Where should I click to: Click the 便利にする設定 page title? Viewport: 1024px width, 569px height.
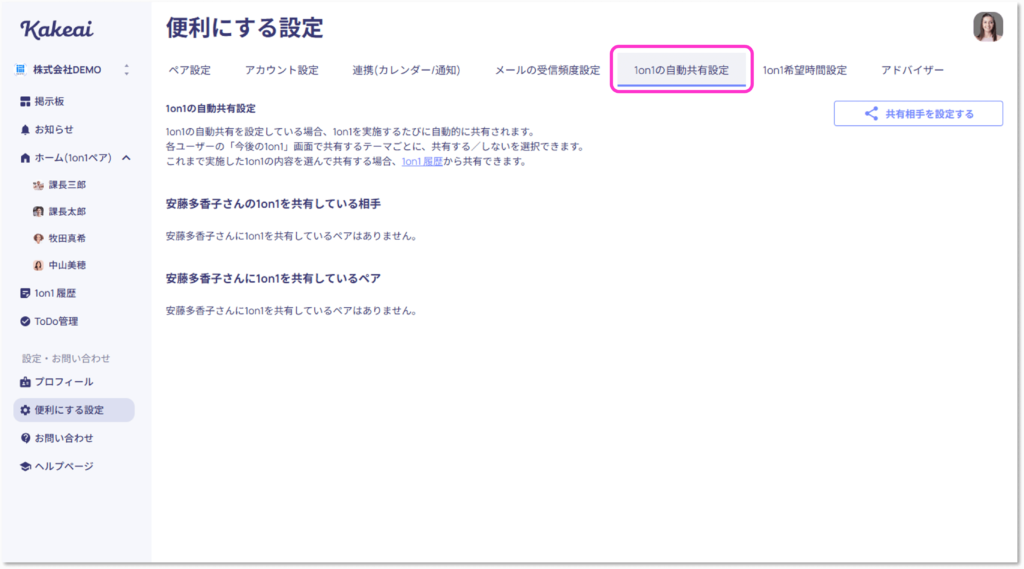[244, 28]
